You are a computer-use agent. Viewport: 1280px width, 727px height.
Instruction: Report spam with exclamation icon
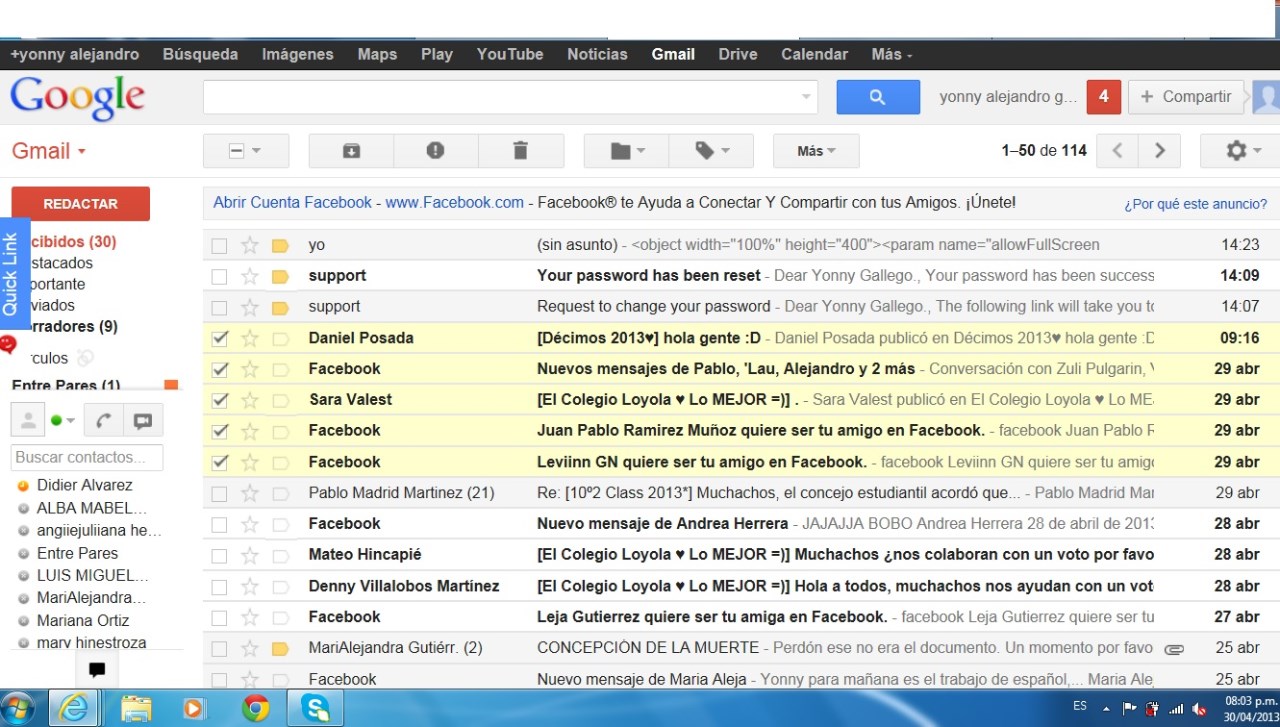(x=435, y=151)
